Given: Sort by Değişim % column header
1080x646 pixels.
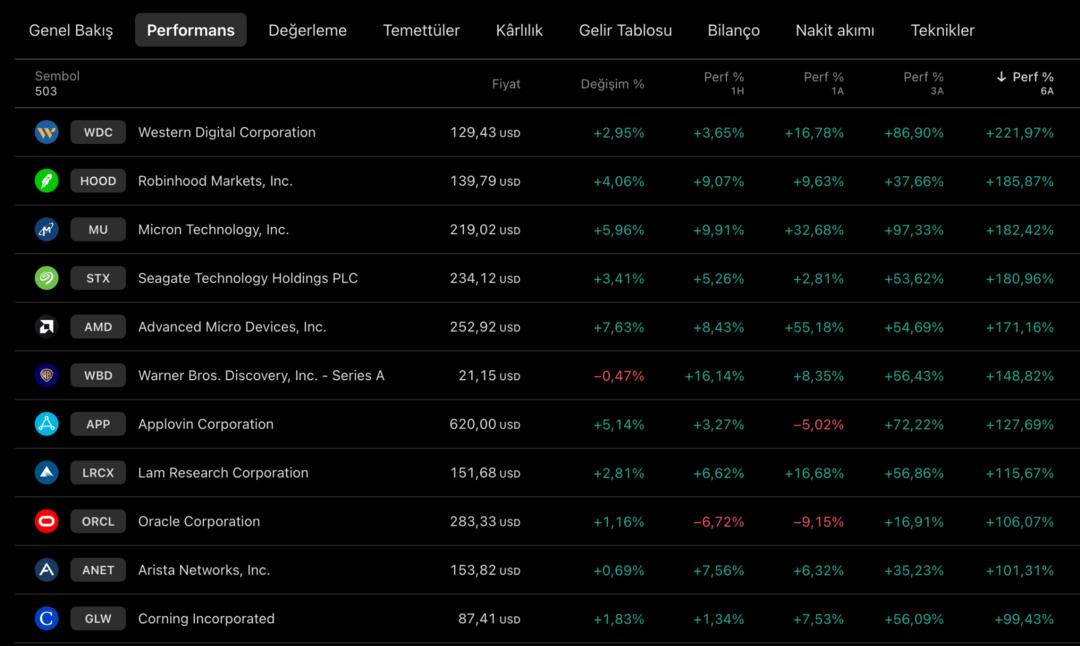Looking at the screenshot, I should point(612,84).
